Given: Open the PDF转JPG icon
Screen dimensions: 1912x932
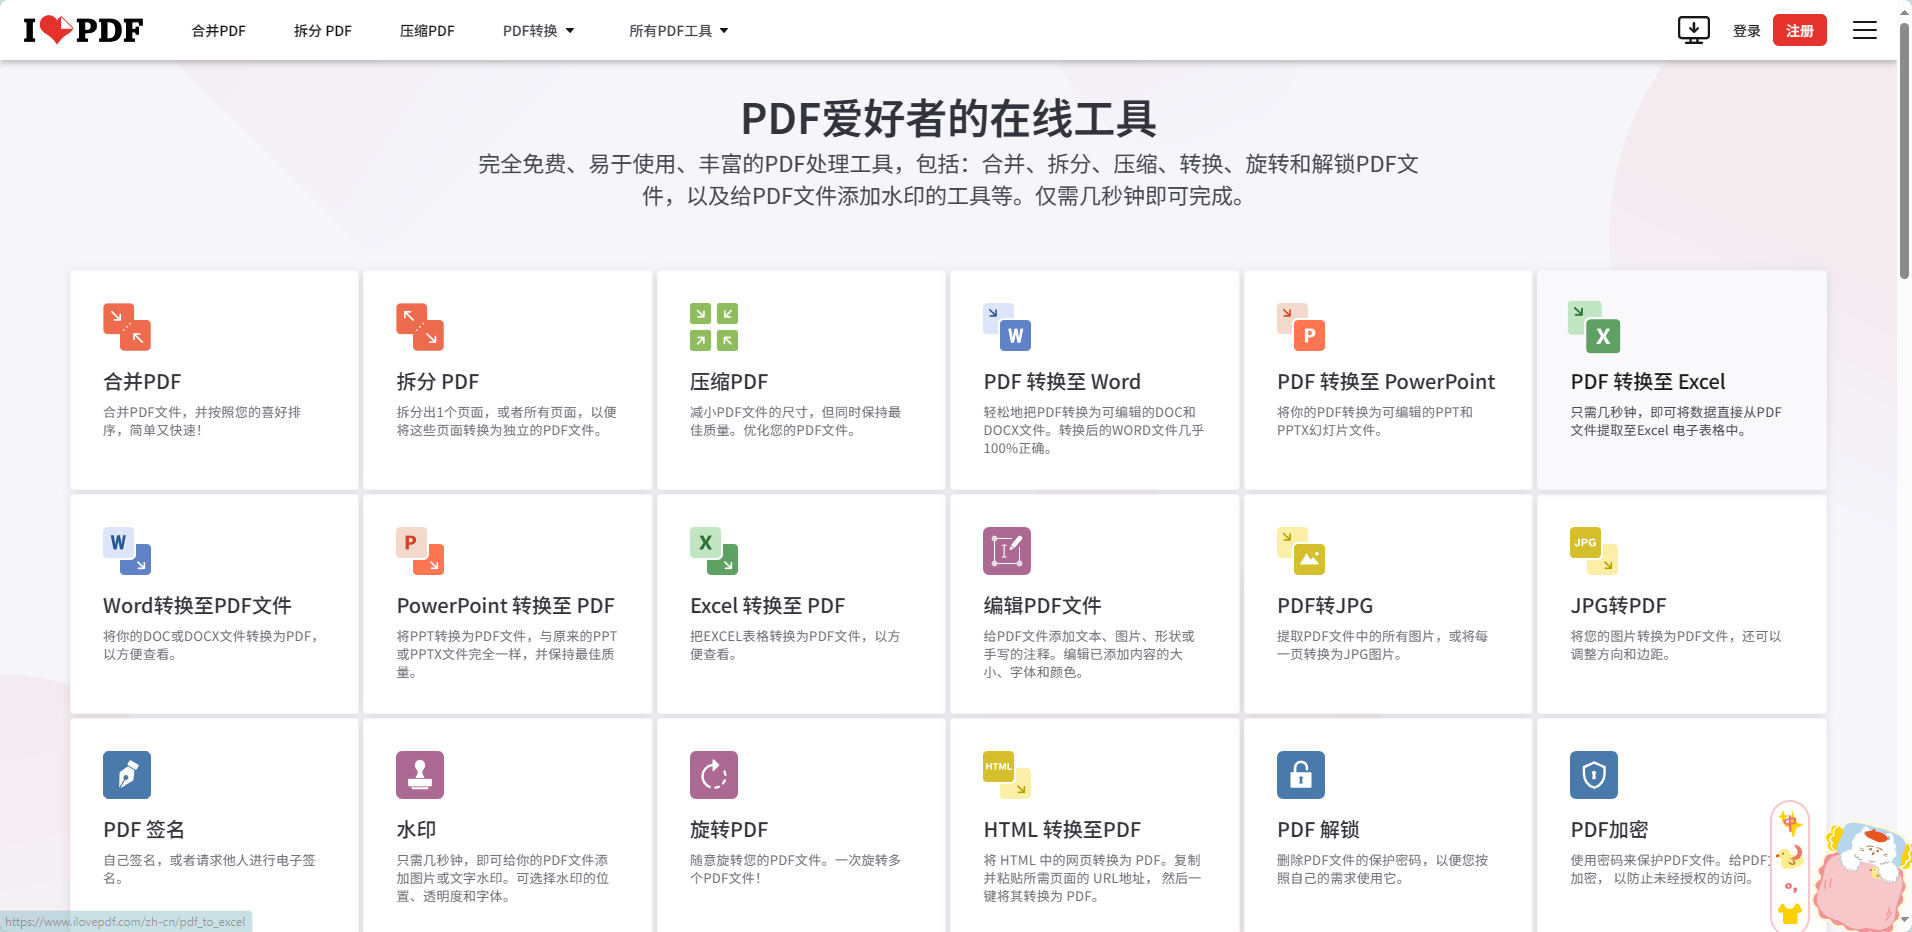Looking at the screenshot, I should click(x=1301, y=551).
